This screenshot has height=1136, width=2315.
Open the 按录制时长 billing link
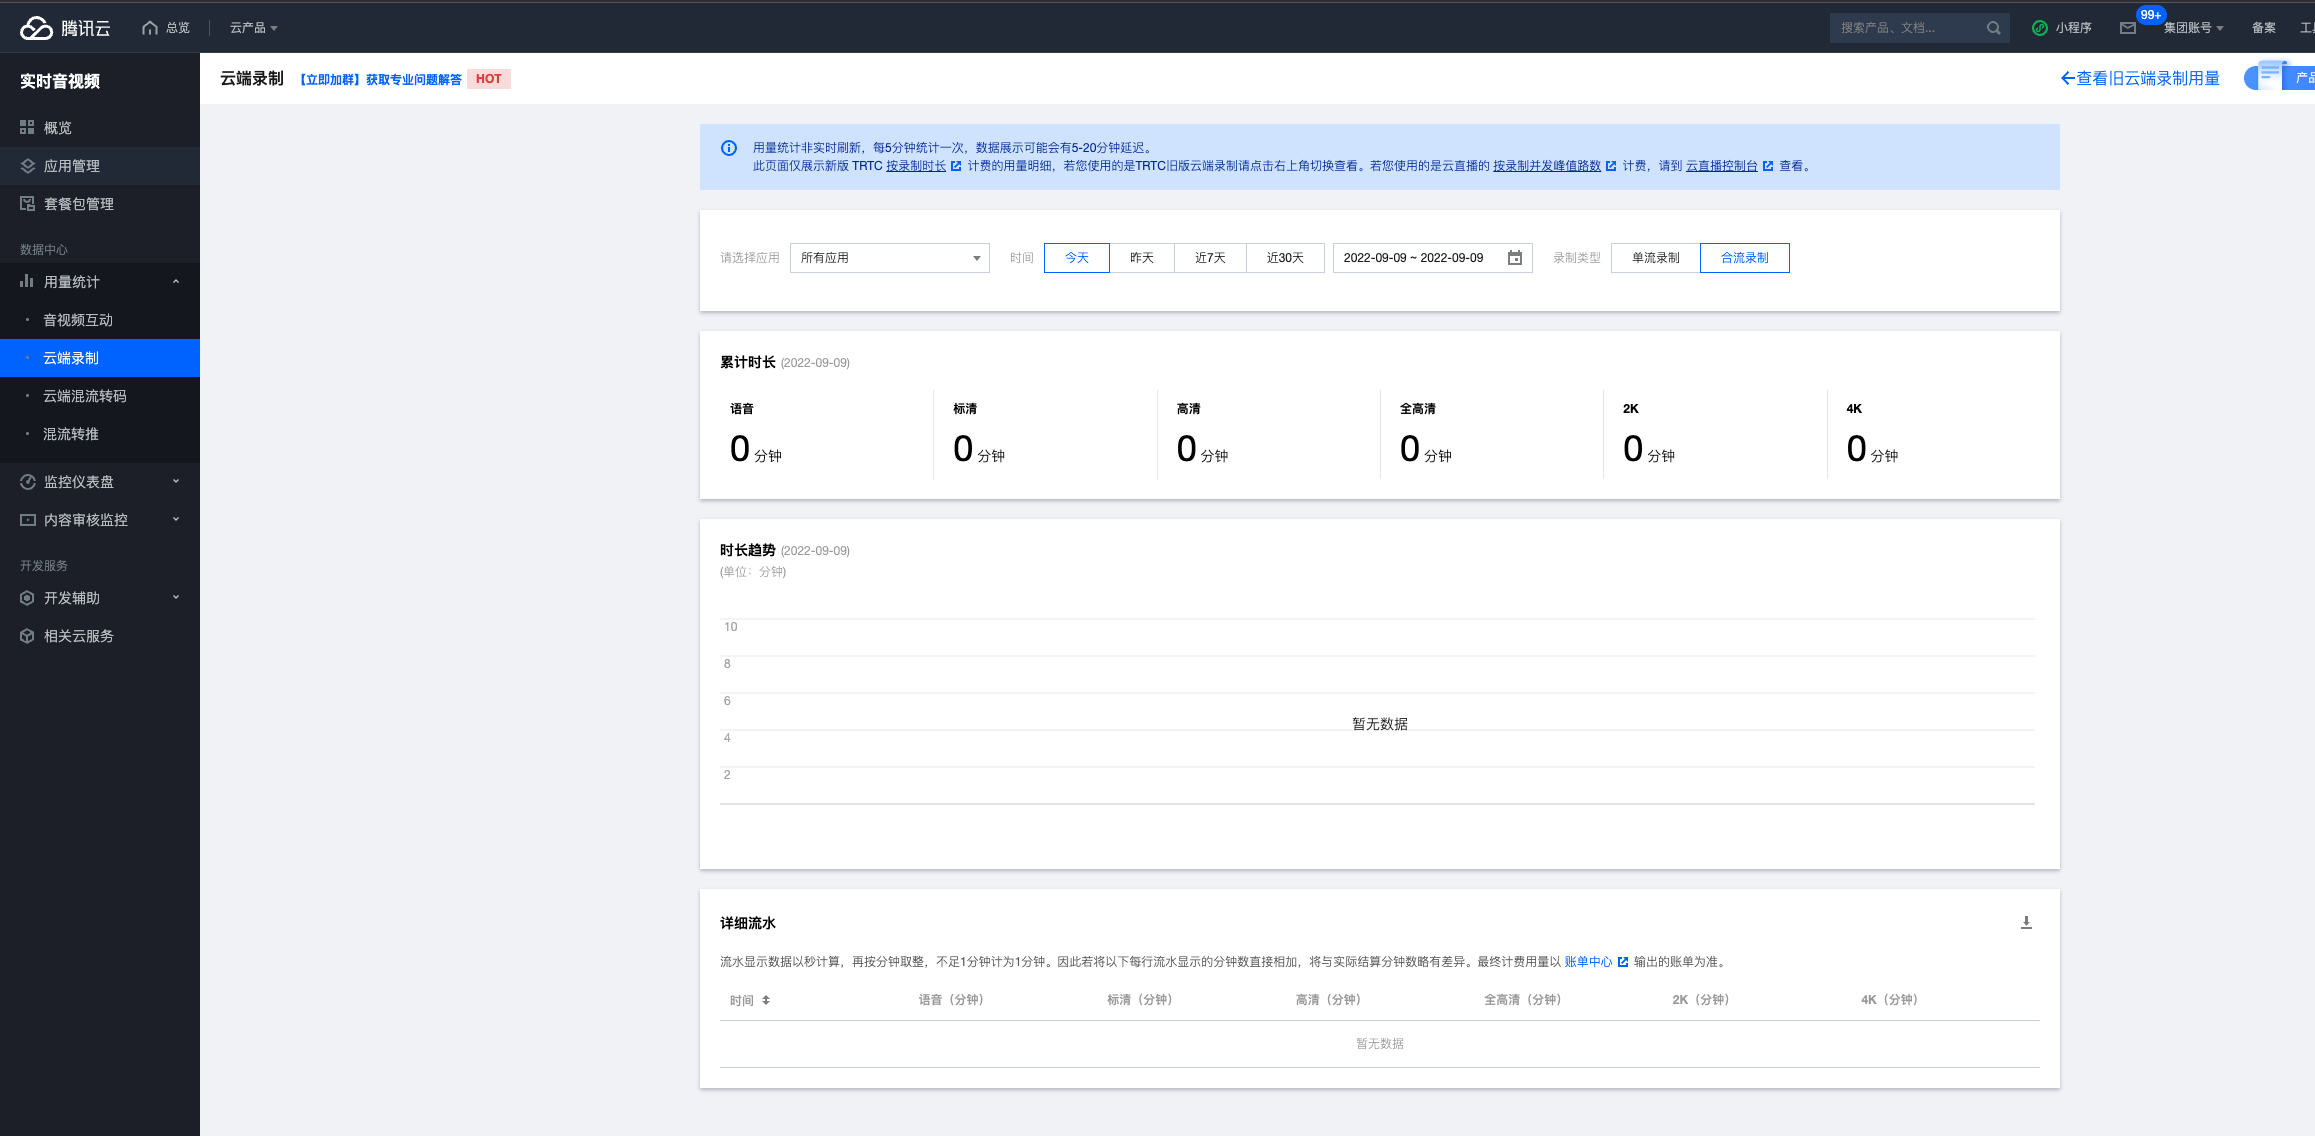[x=916, y=166]
